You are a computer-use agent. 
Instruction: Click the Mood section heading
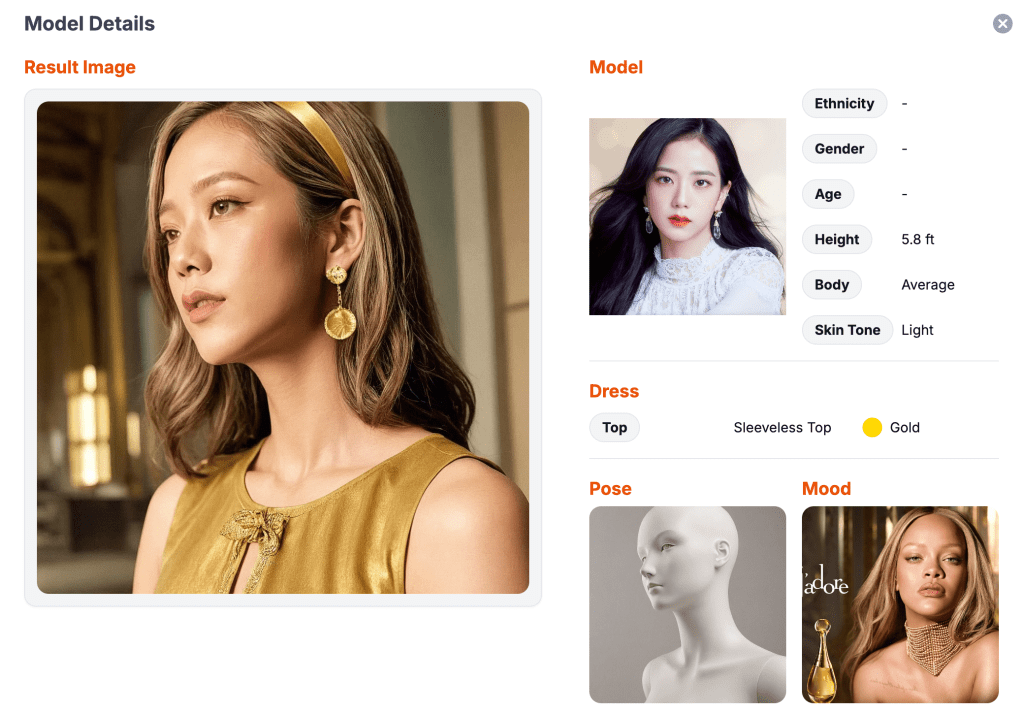click(x=826, y=489)
